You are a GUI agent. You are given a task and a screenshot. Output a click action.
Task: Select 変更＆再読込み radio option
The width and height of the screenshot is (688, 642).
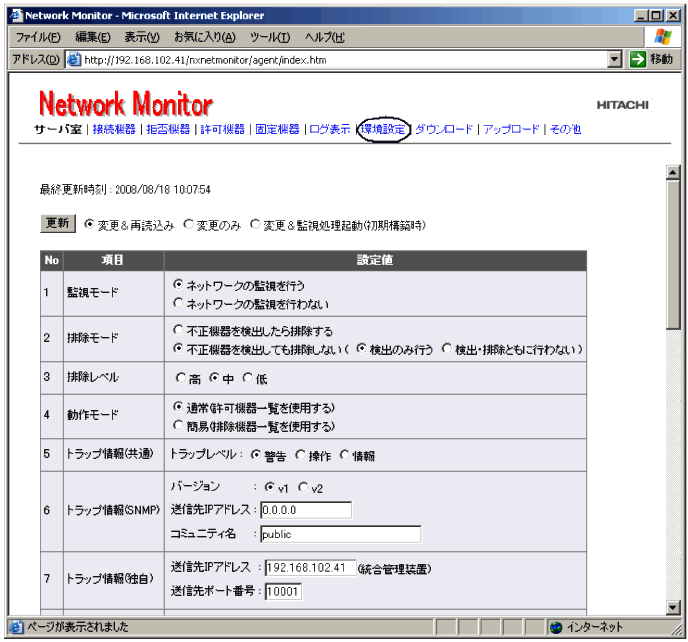coord(89,224)
